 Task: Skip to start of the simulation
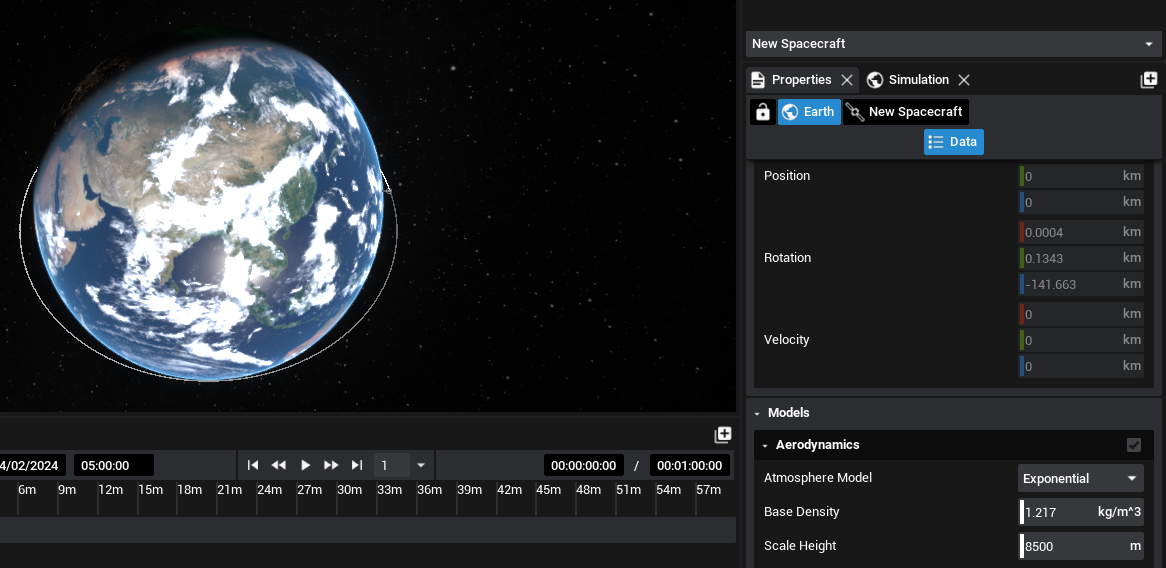[x=253, y=465]
